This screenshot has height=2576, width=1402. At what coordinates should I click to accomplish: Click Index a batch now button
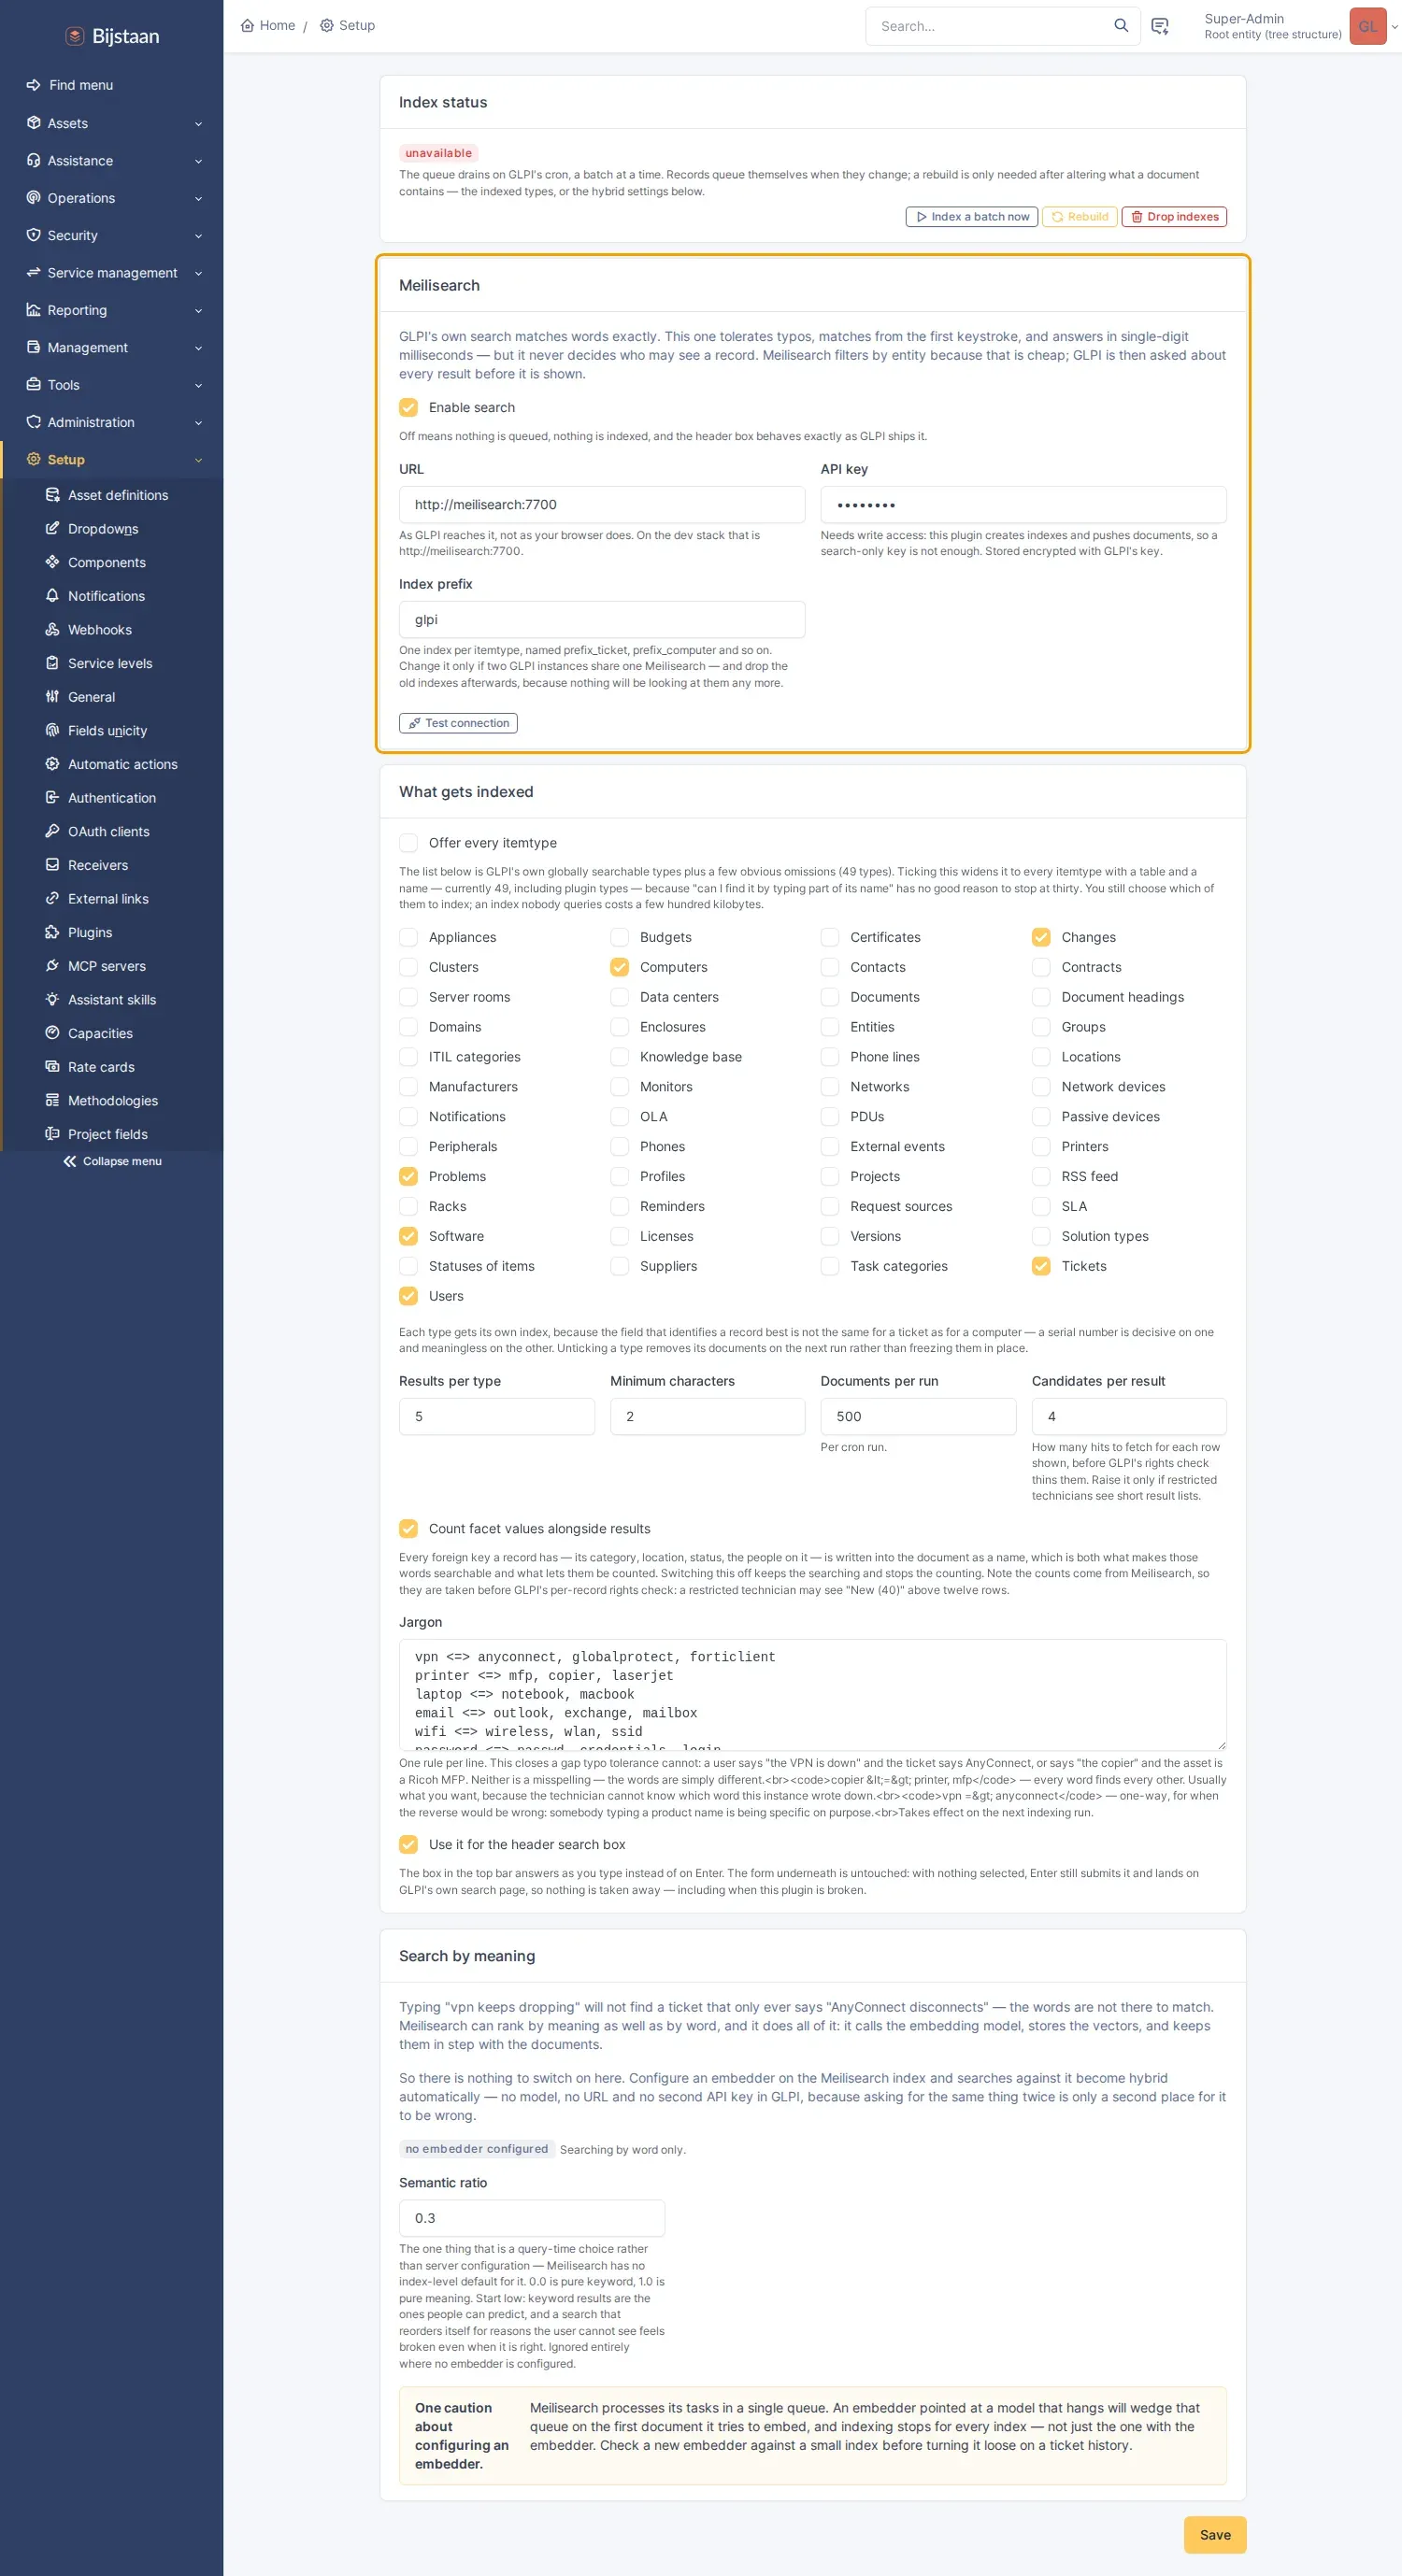click(x=971, y=217)
